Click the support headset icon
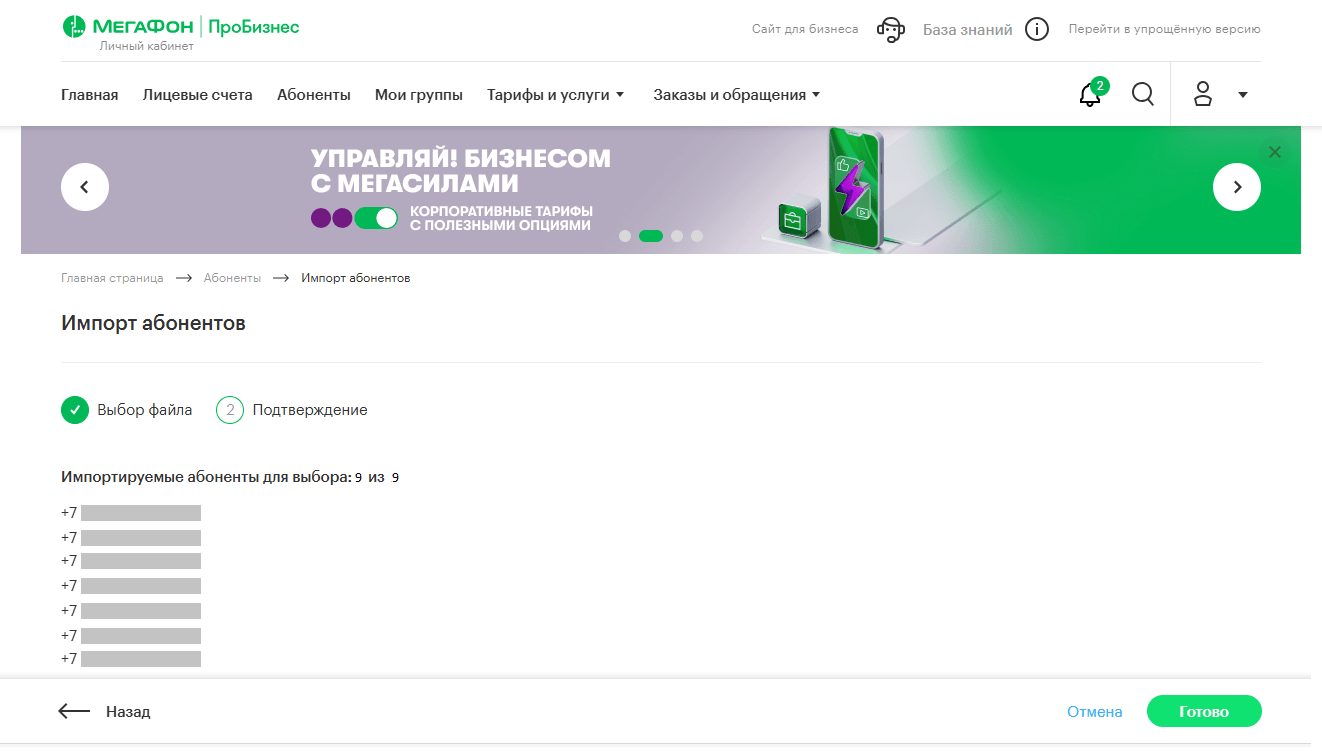The width and height of the screenshot is (1322, 751). coord(891,30)
